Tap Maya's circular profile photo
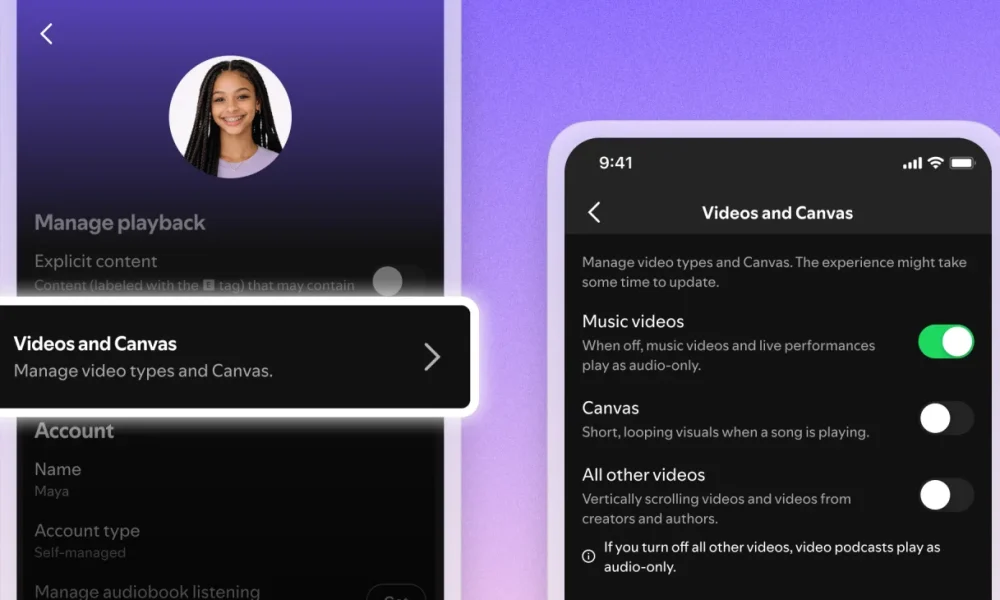This screenshot has height=600, width=1000. pyautogui.click(x=230, y=117)
